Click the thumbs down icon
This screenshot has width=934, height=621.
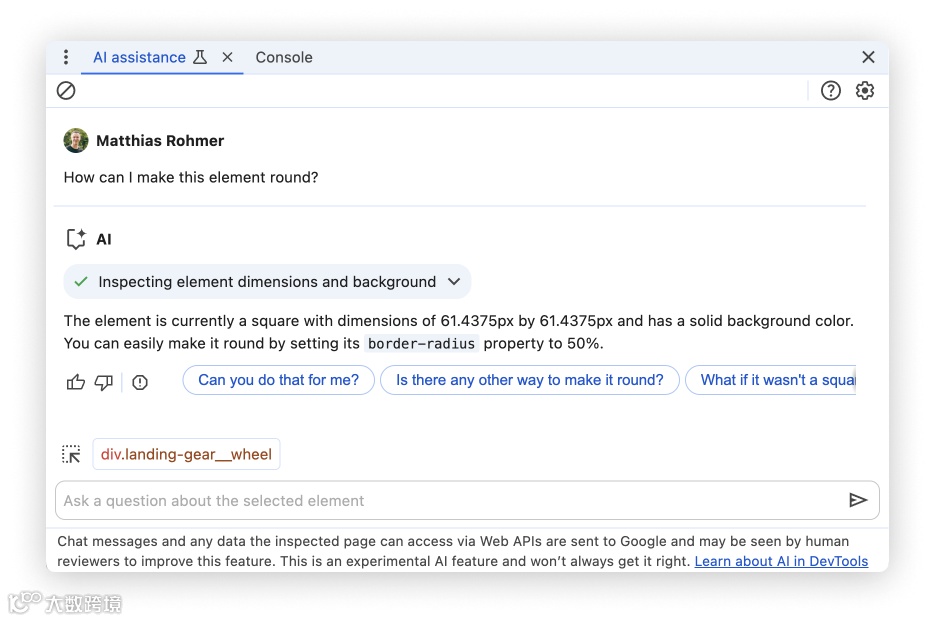104,382
